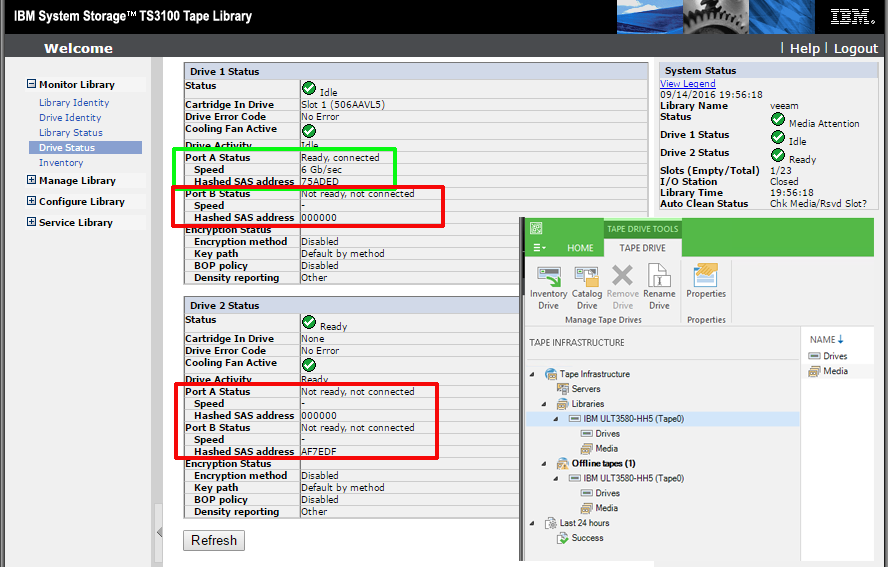Collapse the IBM ULT3580-HH5 node under Libraries
This screenshot has width=888, height=567.
[556, 419]
